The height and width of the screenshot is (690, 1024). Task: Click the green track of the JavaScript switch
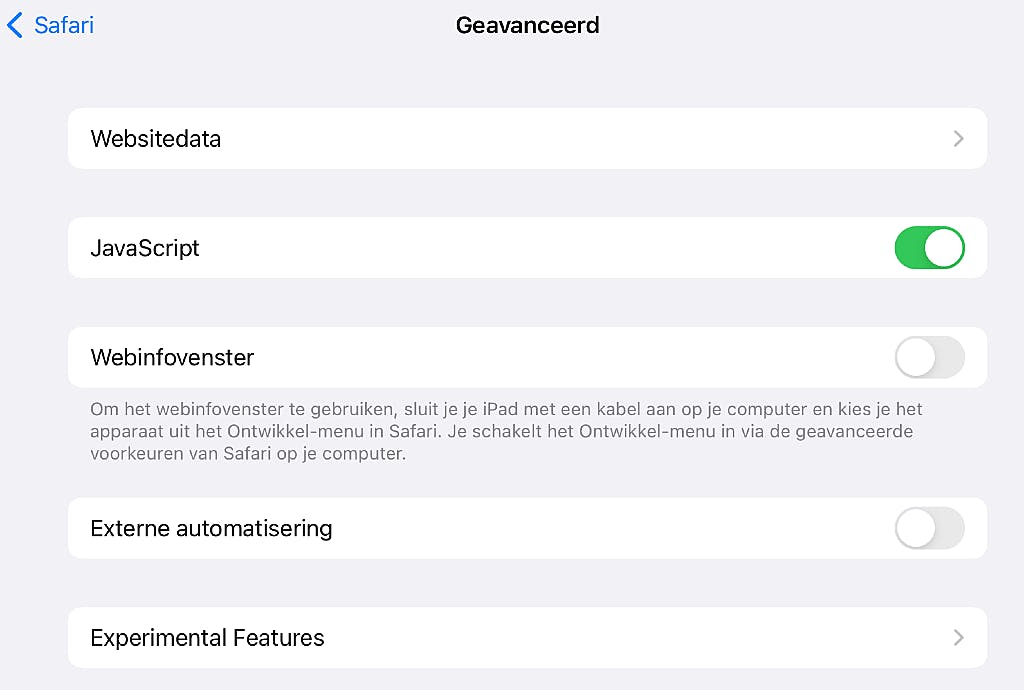tap(908, 248)
